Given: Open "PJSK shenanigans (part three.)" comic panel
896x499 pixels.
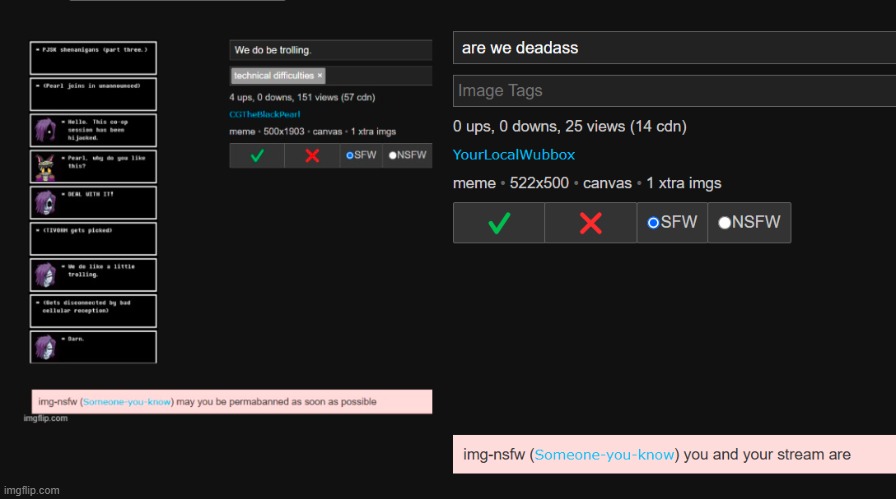Looking at the screenshot, I should click(93, 57).
